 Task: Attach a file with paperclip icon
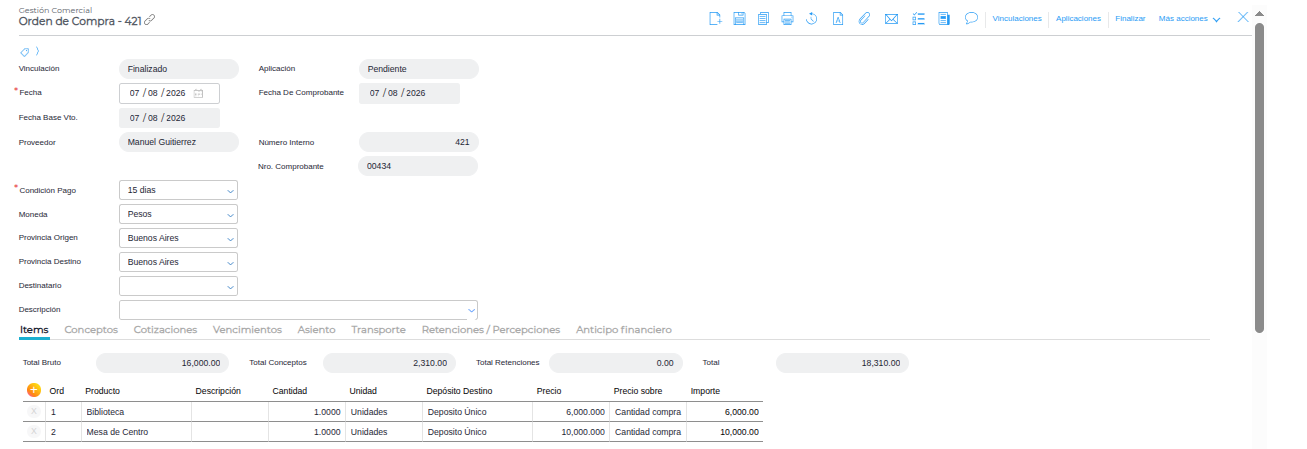[x=865, y=18]
